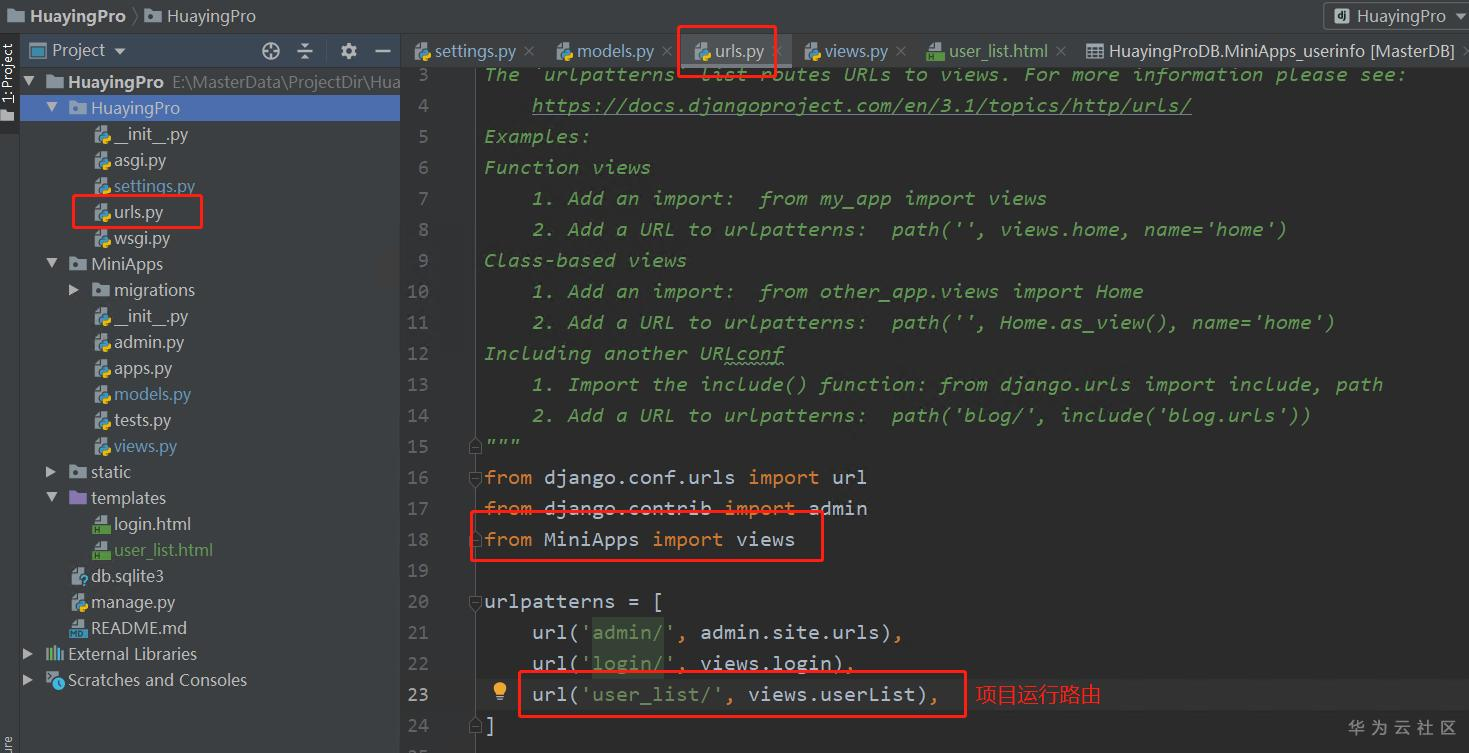
Task: Switch to settings.py editor tab
Action: pos(475,51)
